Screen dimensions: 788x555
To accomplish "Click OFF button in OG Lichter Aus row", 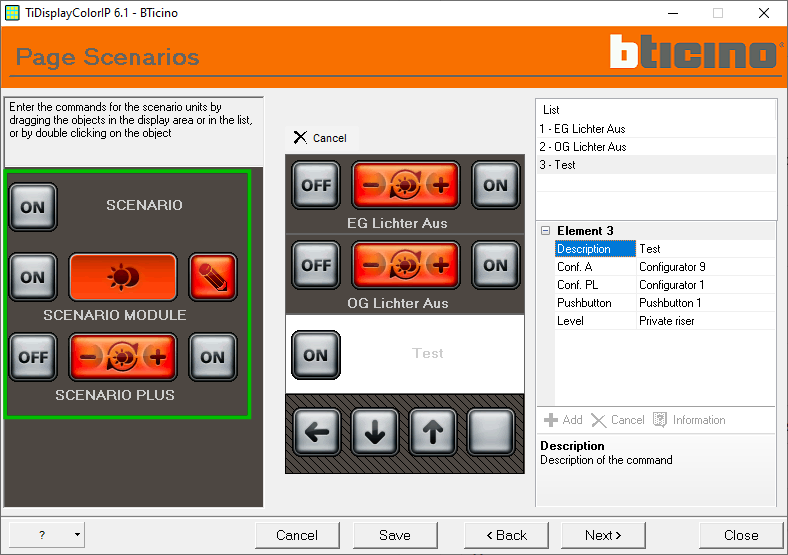I will 316,265.
